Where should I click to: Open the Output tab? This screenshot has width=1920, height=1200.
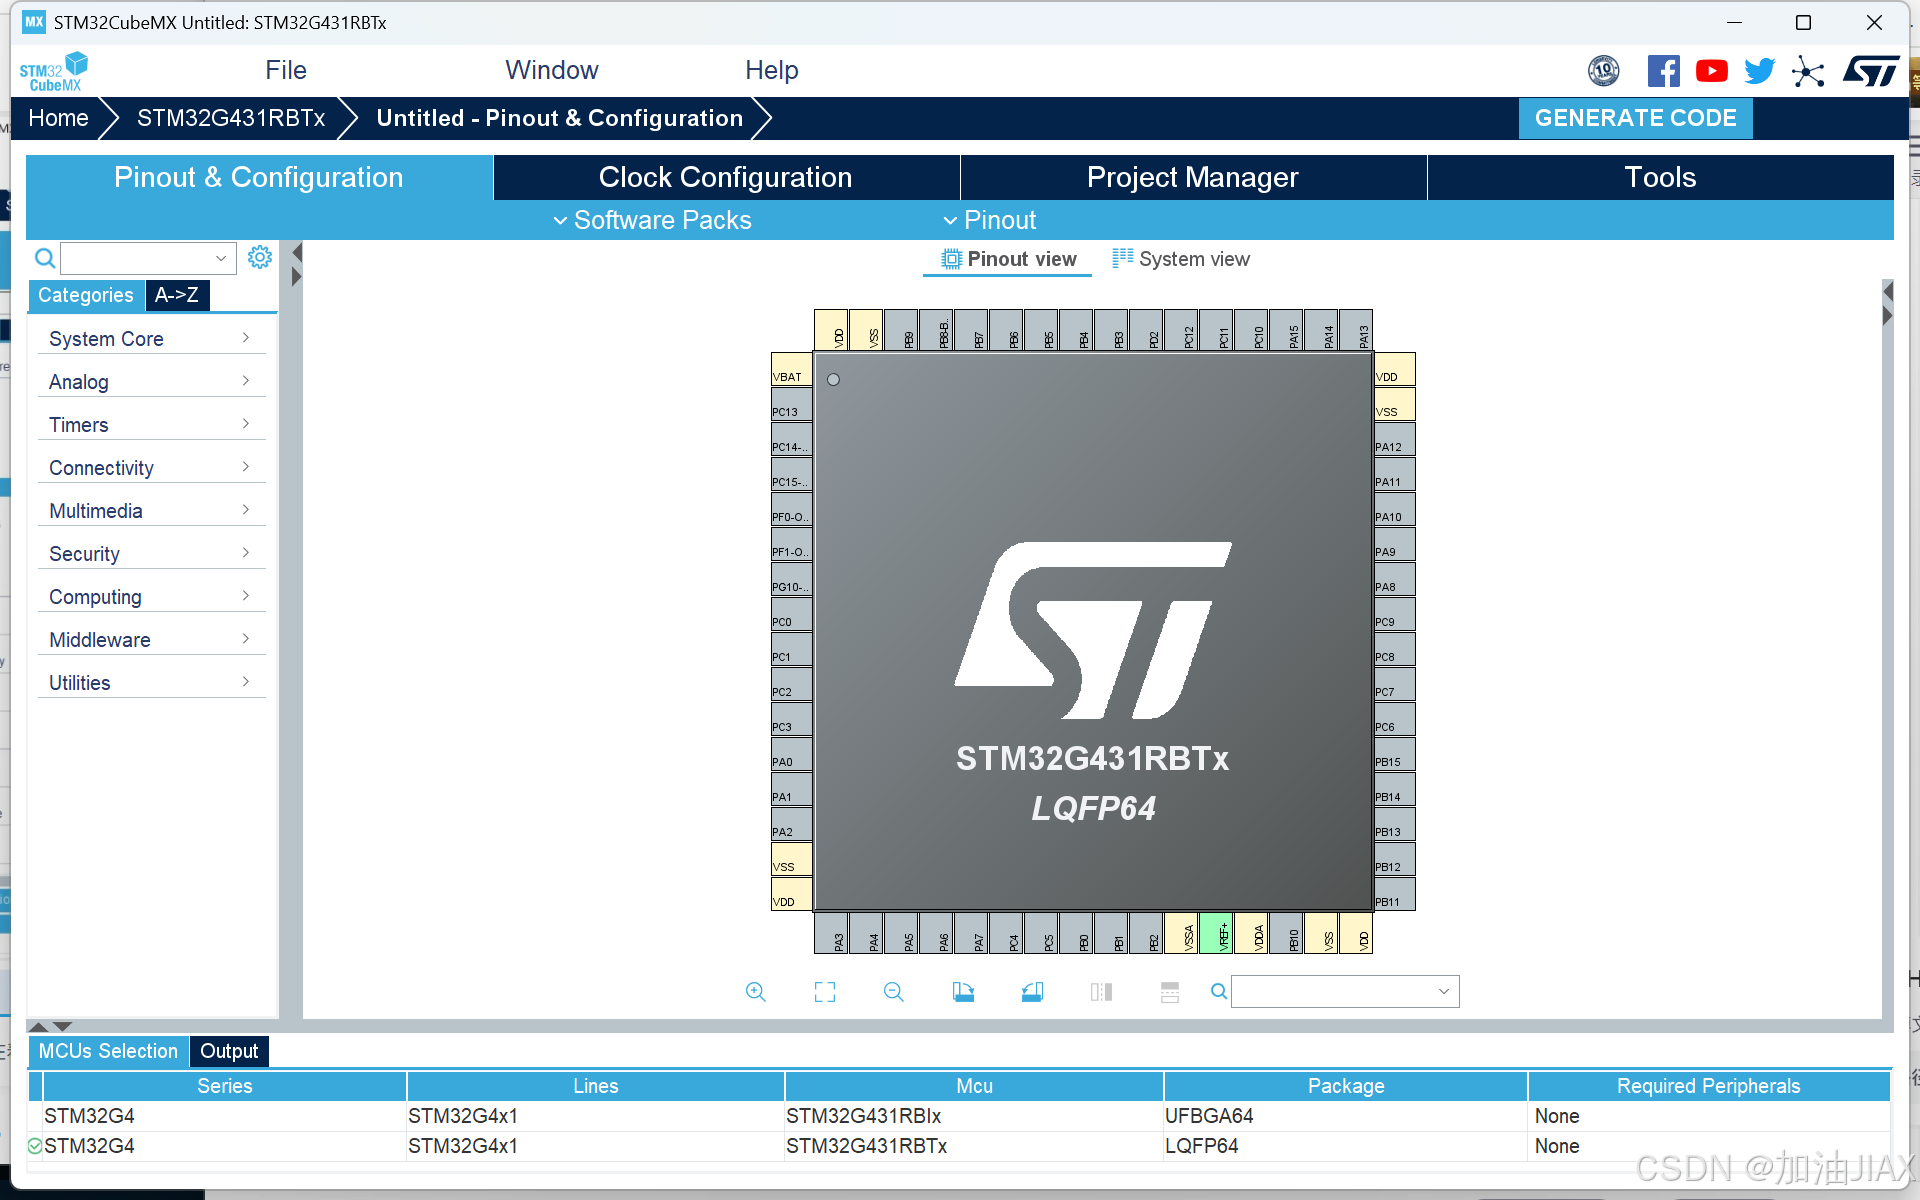[229, 1051]
